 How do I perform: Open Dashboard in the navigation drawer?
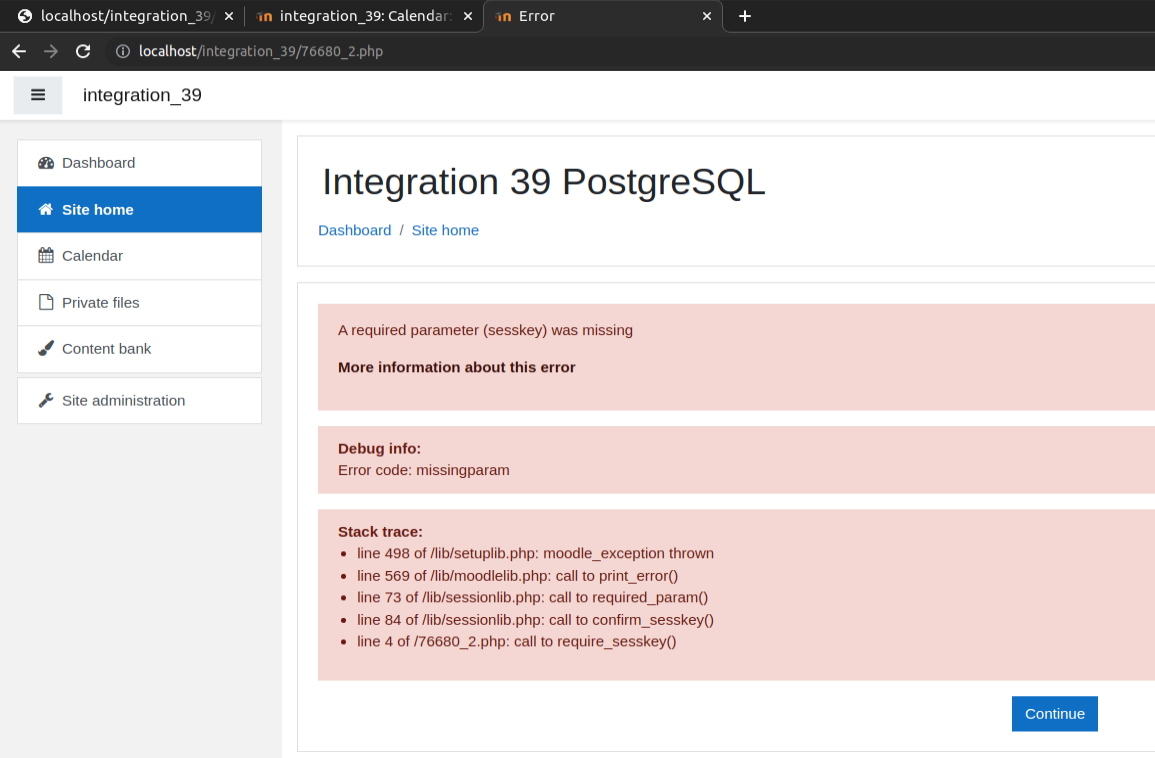139,163
